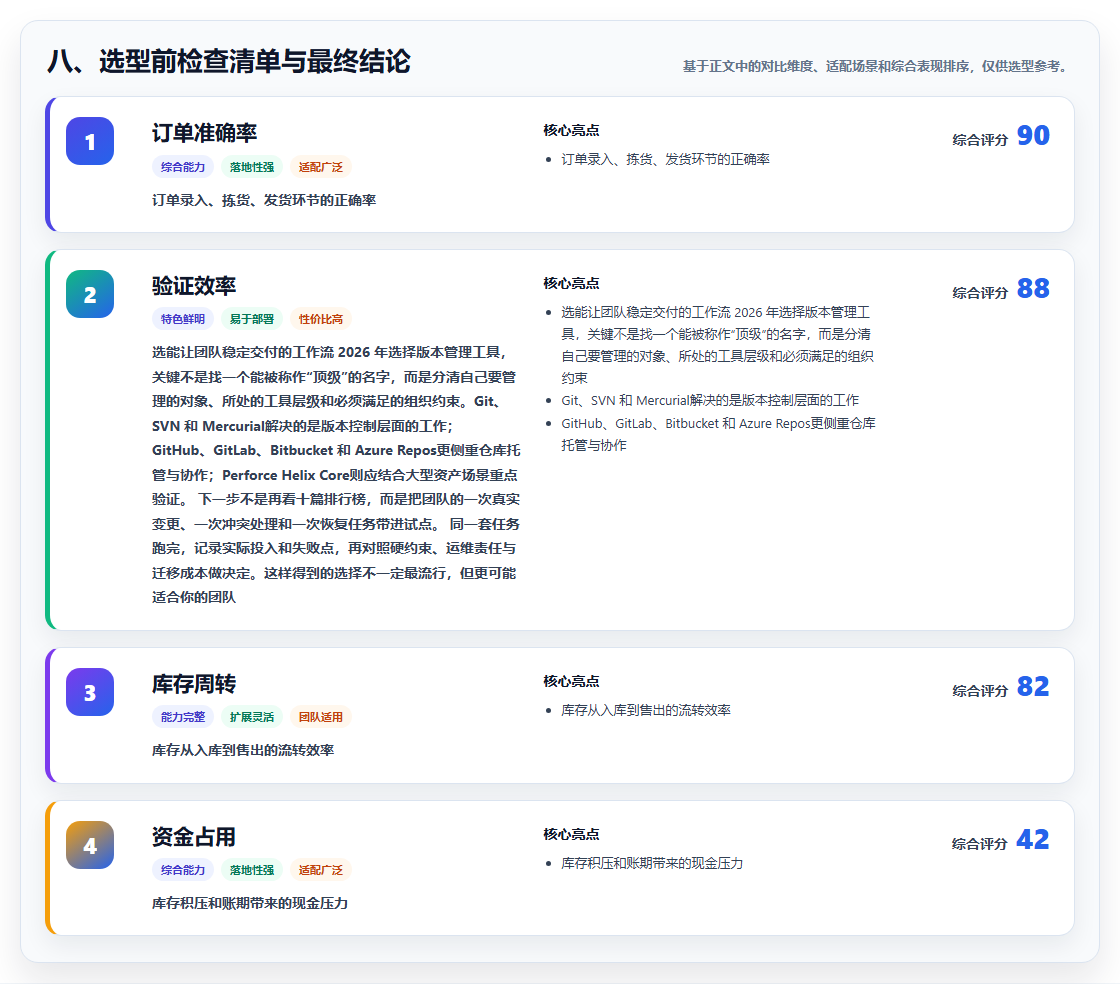Viewport: 1120px width, 984px height.
Task: Click bullet GitHub、GitLab、Bitbucket 和 Azure Repos
Action: point(718,434)
